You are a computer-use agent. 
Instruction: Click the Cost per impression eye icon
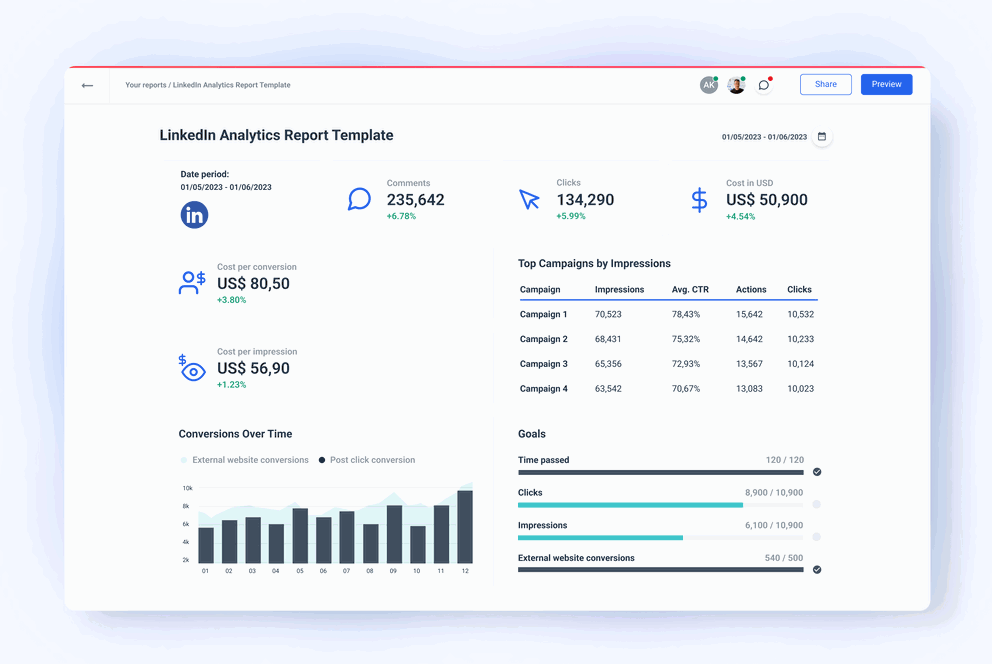click(x=192, y=369)
